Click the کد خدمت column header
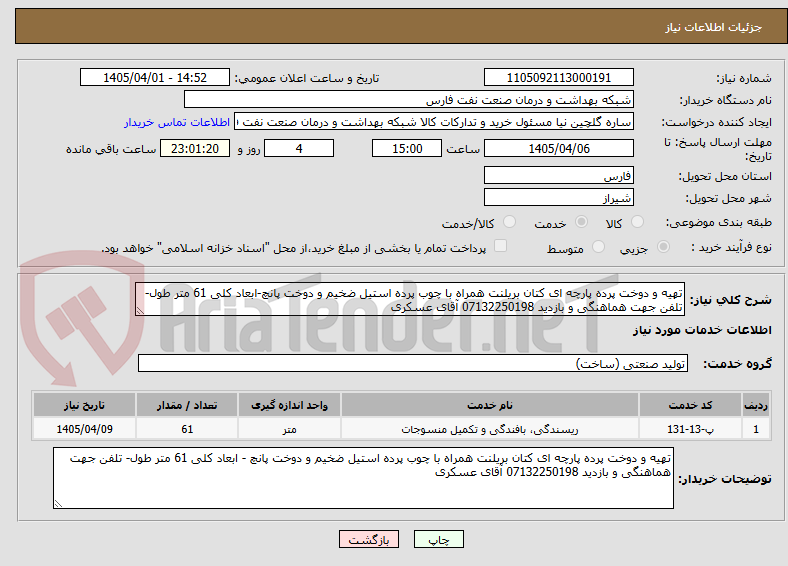The width and height of the screenshot is (788, 566). pyautogui.click(x=691, y=405)
